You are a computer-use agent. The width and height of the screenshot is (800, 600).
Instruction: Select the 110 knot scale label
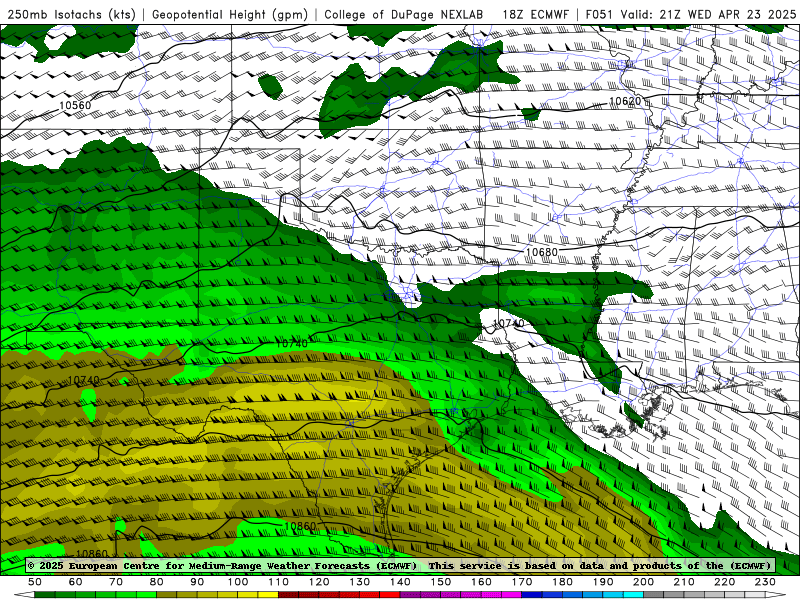pyautogui.click(x=279, y=582)
